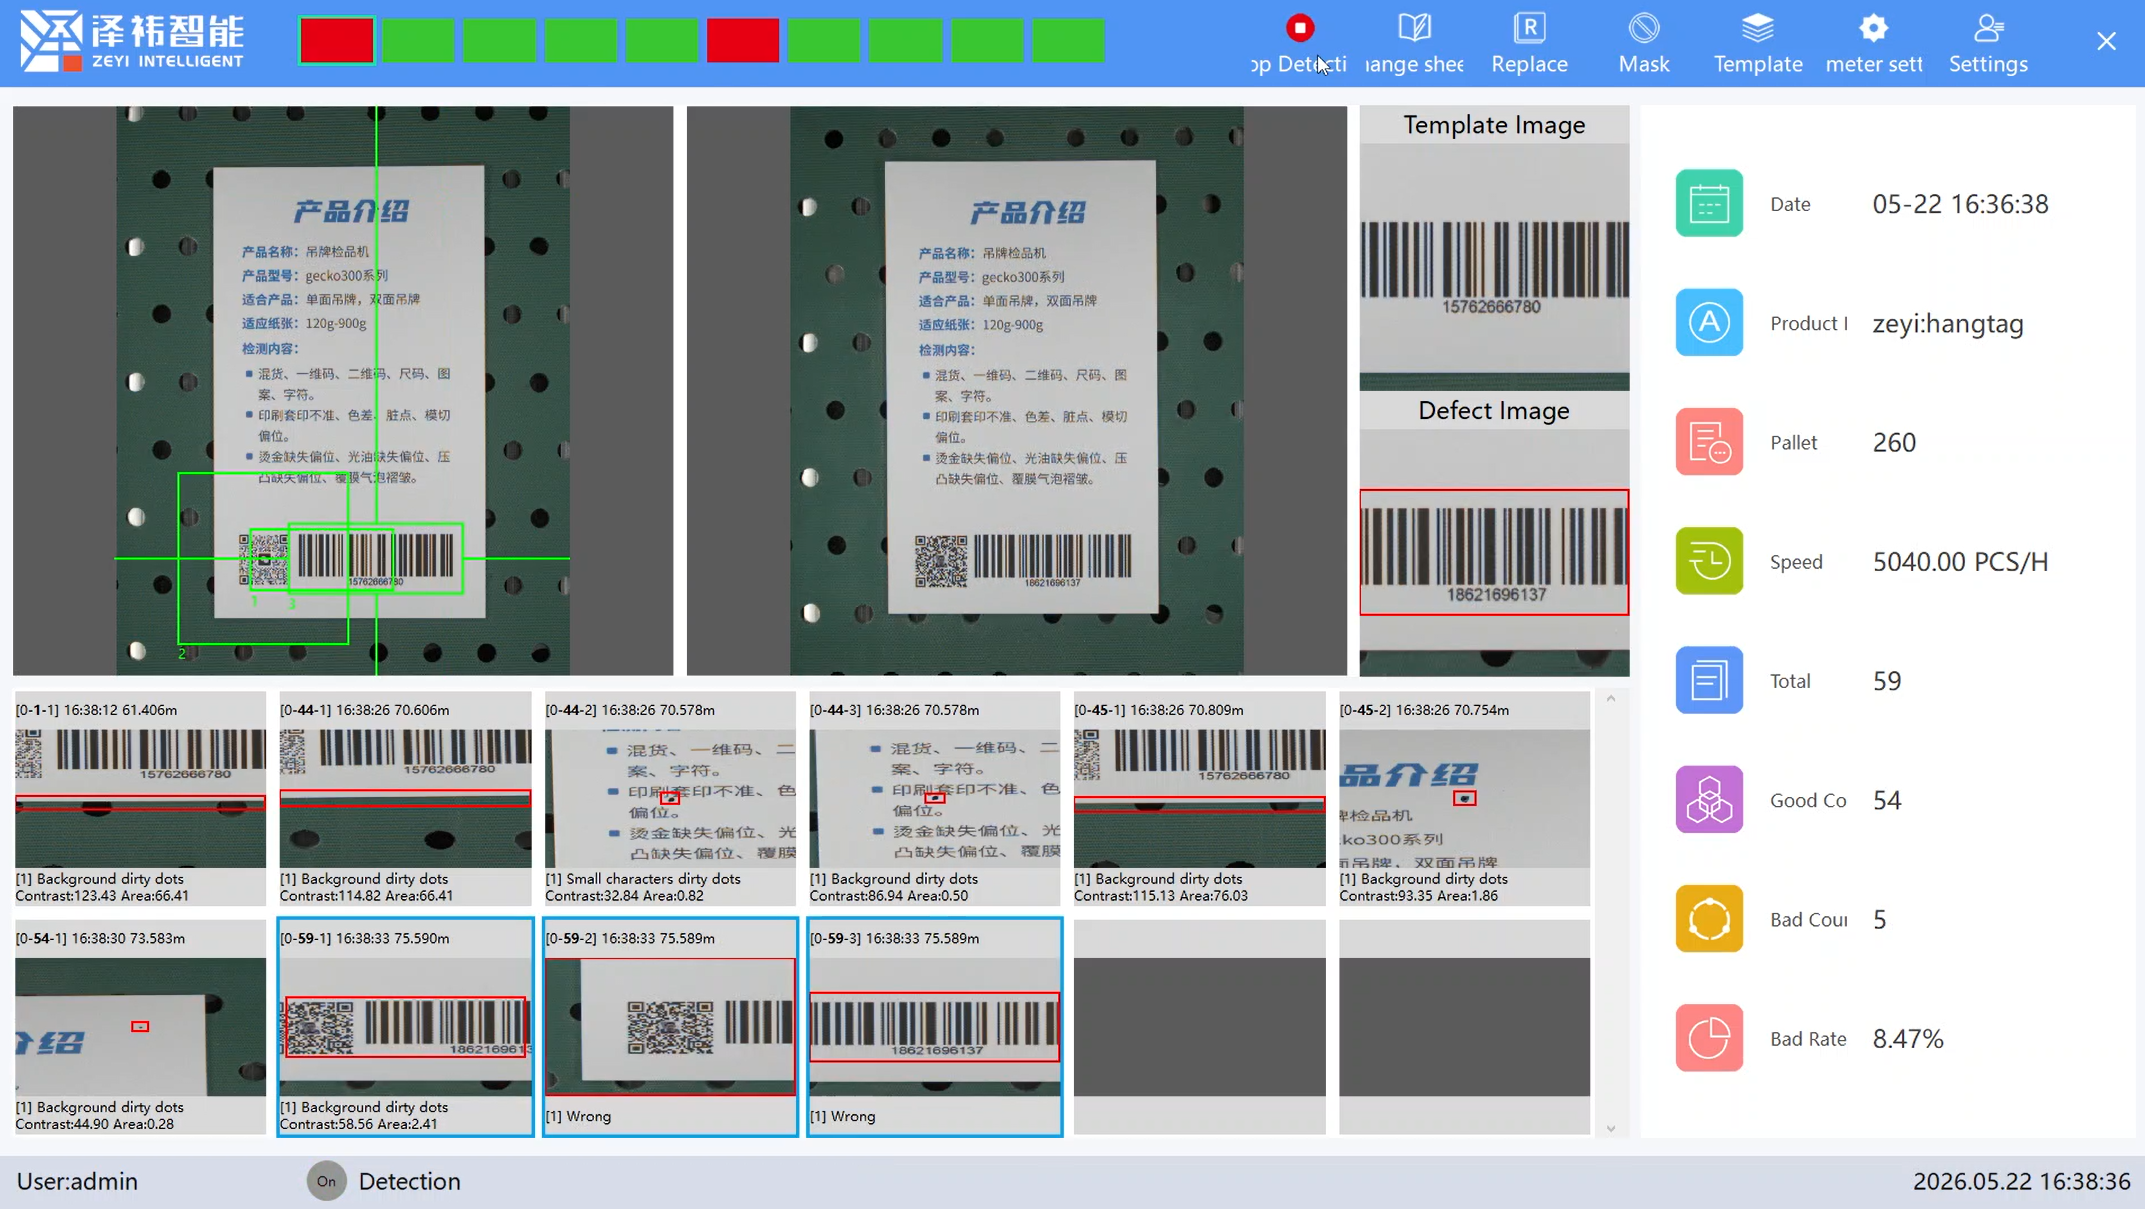Open defect thumbnail 0-44-1
2145x1209 pixels.
405,798
